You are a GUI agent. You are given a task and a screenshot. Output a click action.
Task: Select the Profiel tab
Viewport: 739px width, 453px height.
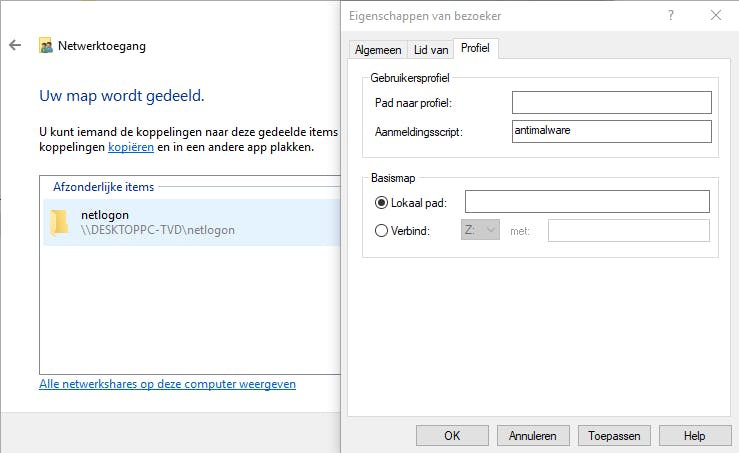[x=477, y=48]
